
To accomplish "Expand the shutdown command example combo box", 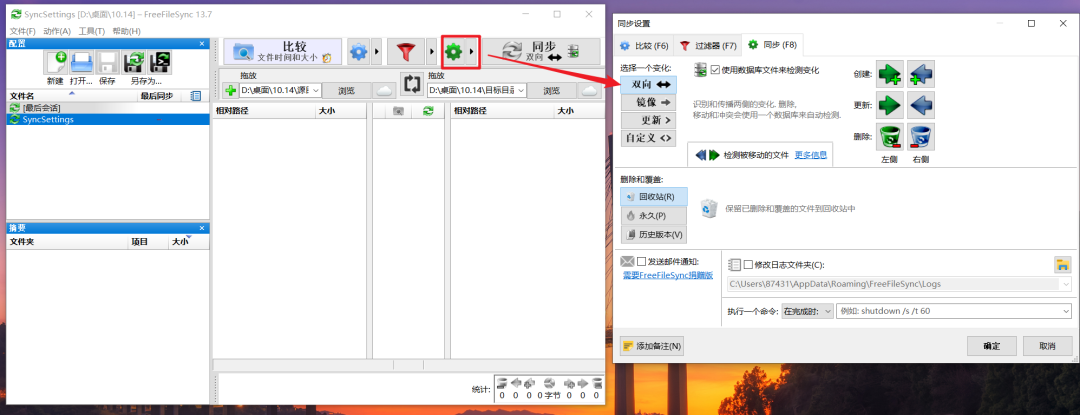I will [x=1066, y=311].
